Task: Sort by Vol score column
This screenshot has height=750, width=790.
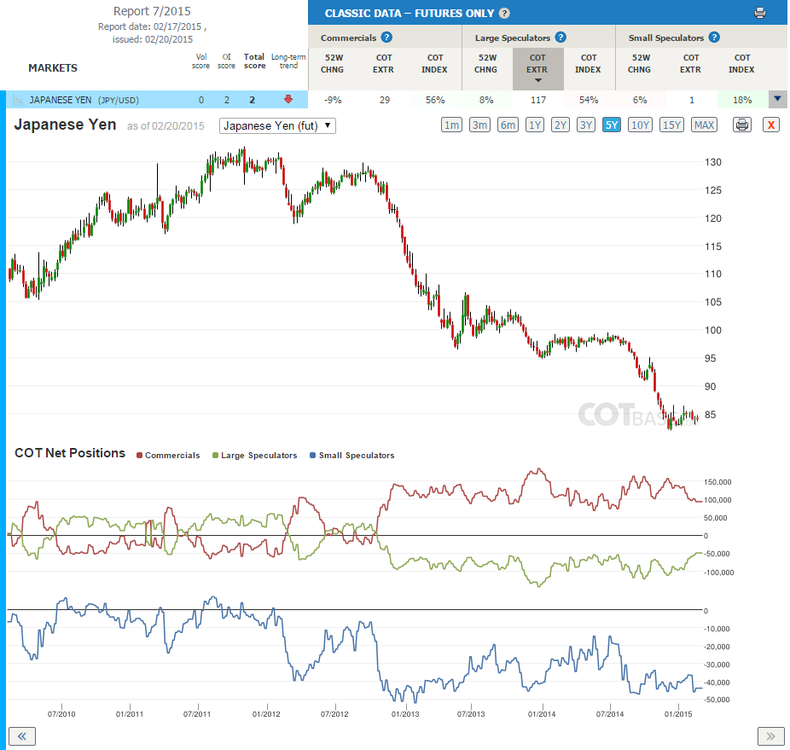Action: [201, 61]
